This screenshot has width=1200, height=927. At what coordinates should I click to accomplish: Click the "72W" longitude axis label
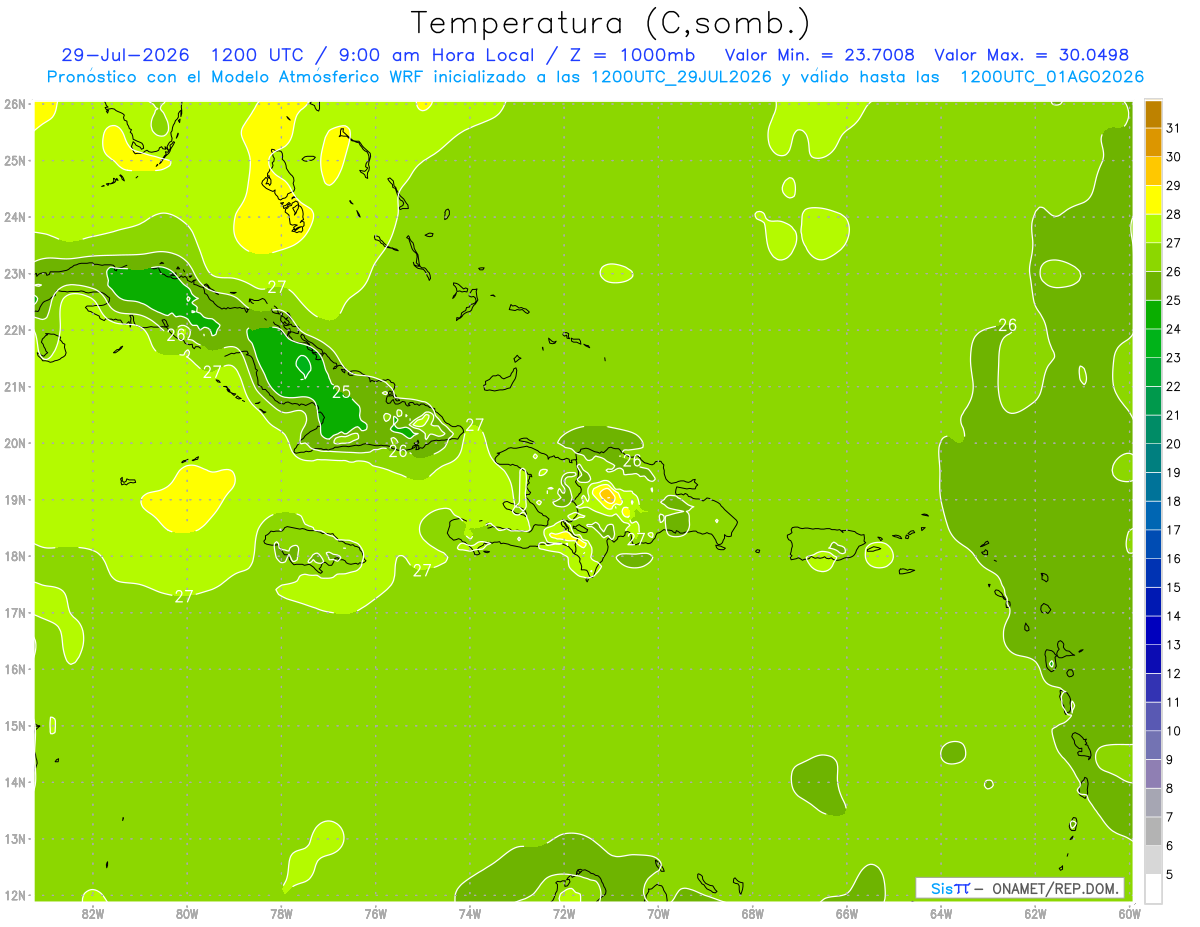(563, 913)
